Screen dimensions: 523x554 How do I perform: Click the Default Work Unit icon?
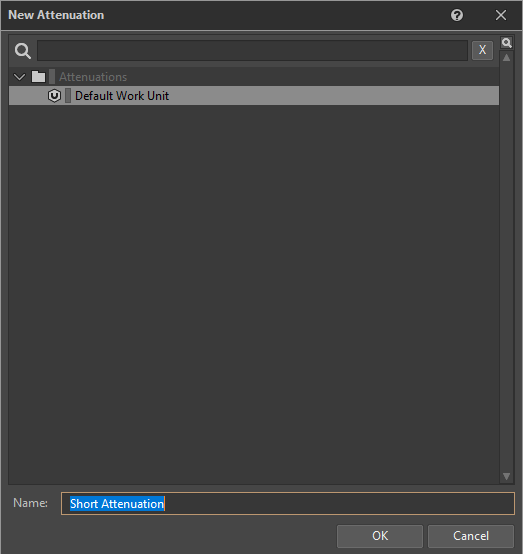(x=54, y=96)
